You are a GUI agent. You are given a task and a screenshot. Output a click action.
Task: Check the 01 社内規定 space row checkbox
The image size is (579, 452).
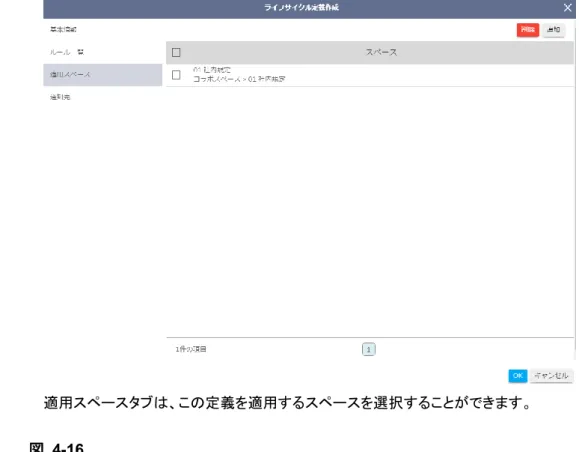(x=176, y=75)
